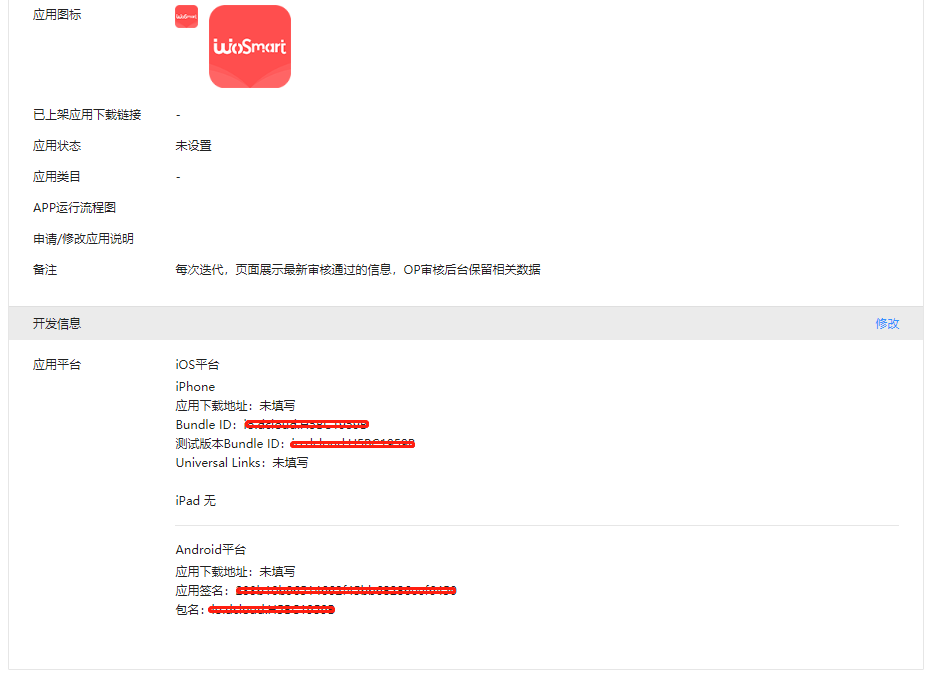Select the redacted 包名 package name

tap(272, 609)
